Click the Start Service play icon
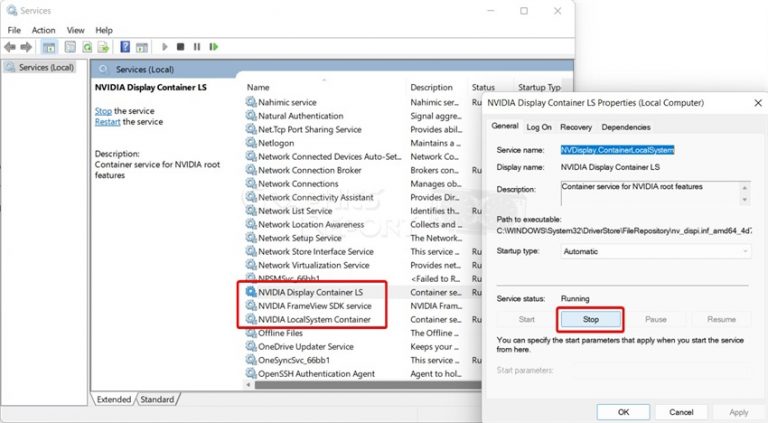 click(165, 47)
